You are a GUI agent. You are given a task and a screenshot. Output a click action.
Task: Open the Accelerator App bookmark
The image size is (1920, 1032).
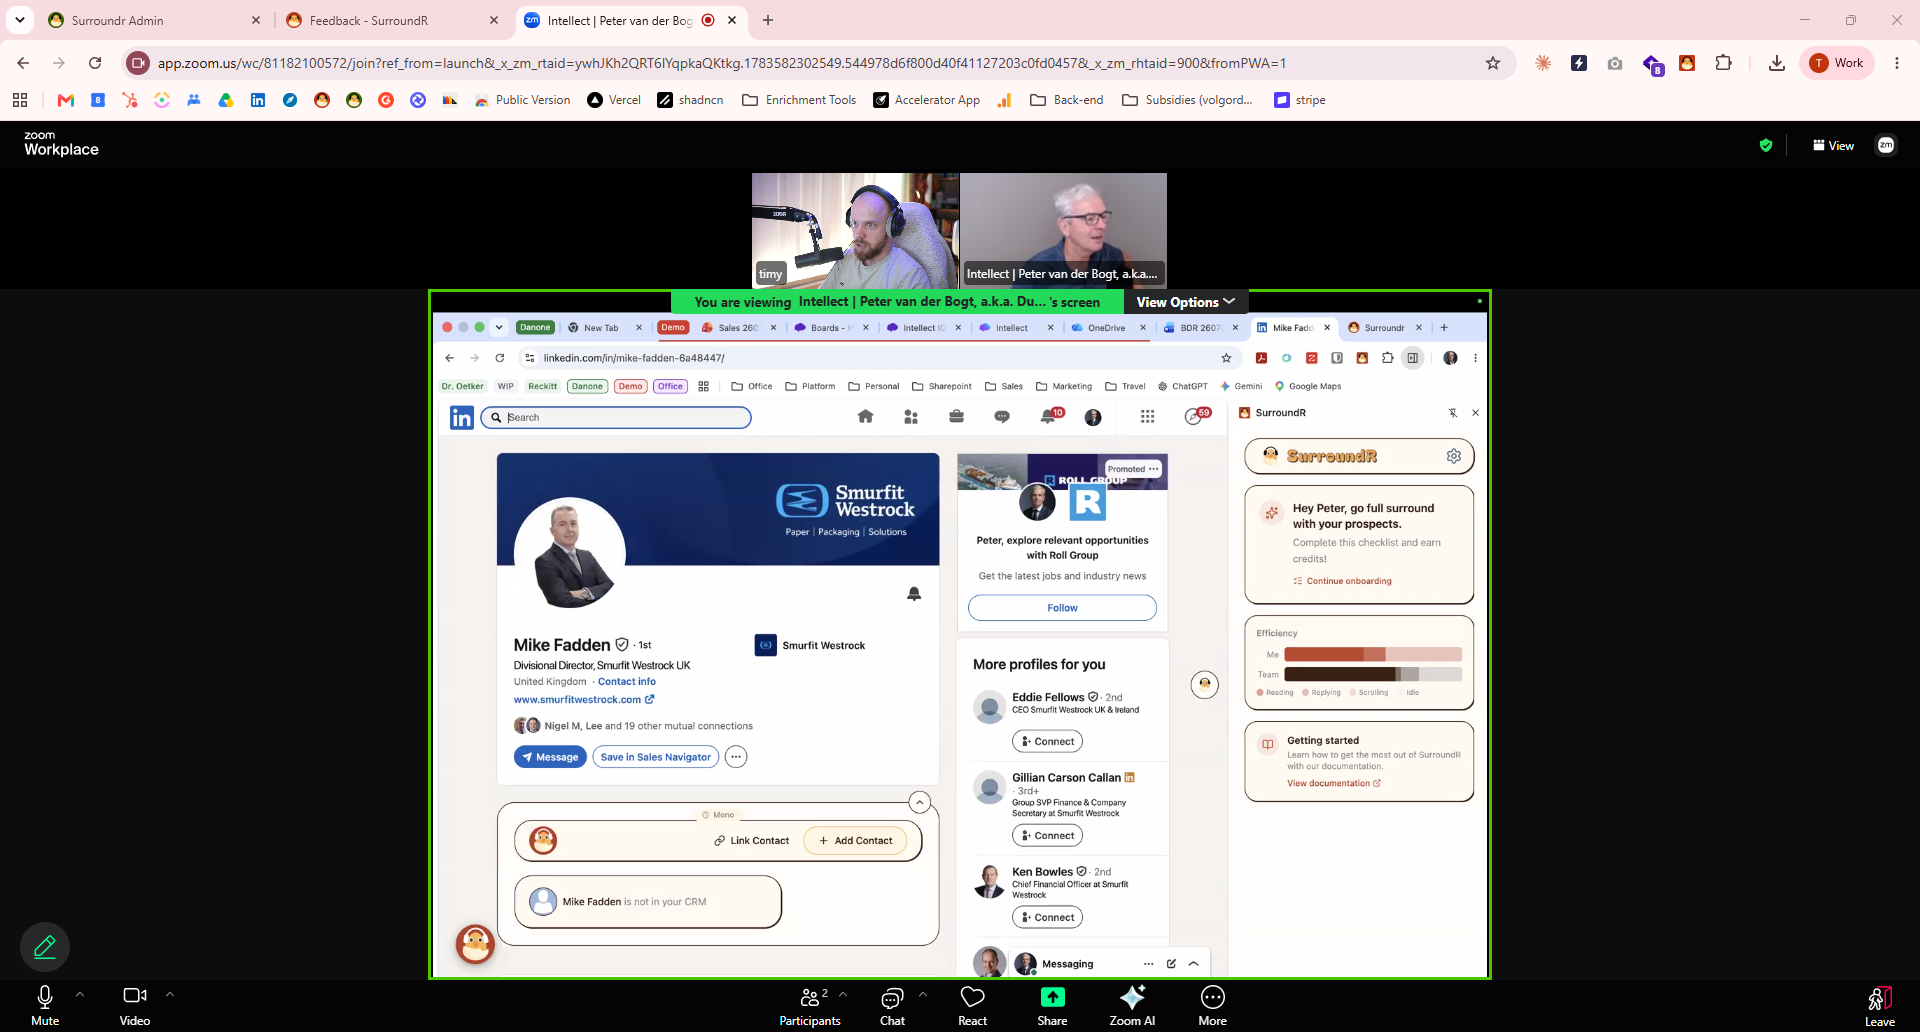tap(926, 100)
